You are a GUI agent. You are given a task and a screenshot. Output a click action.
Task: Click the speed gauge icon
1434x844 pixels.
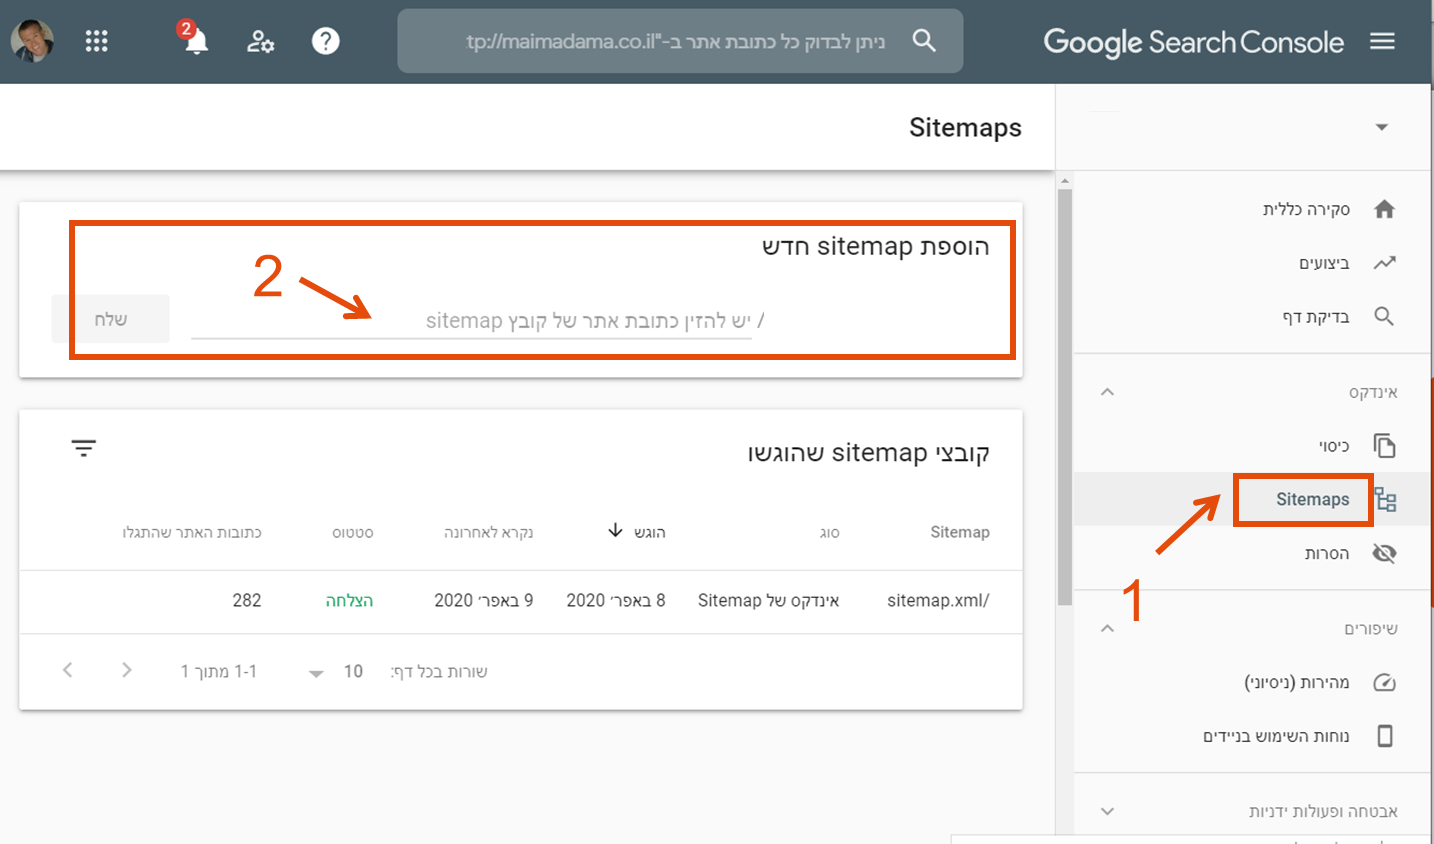(x=1384, y=682)
